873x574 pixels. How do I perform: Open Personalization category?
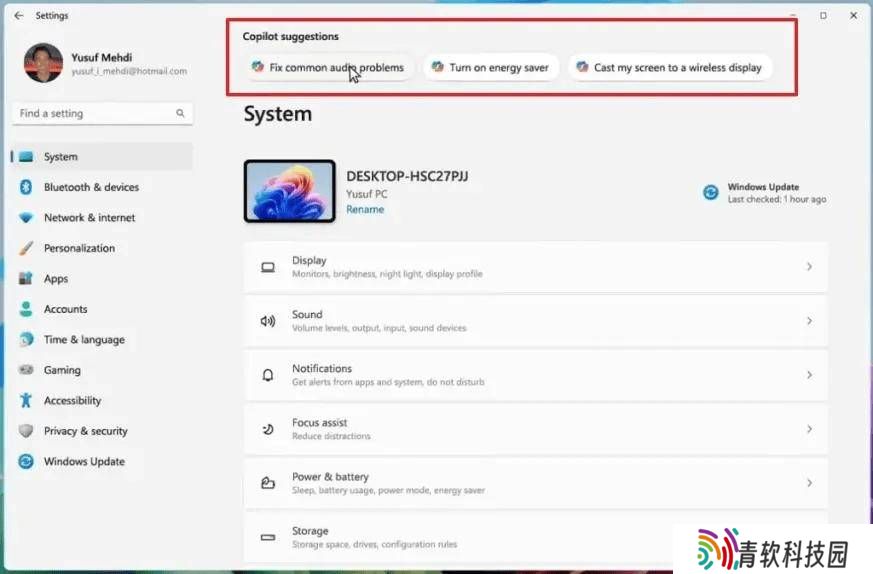(x=102, y=248)
